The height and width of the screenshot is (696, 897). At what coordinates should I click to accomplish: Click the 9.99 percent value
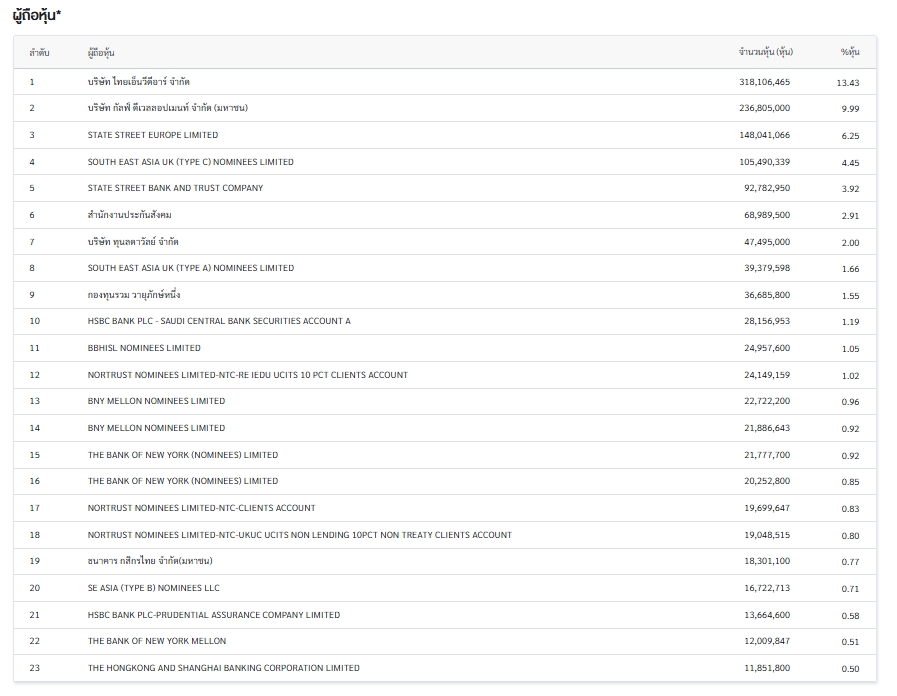(850, 109)
